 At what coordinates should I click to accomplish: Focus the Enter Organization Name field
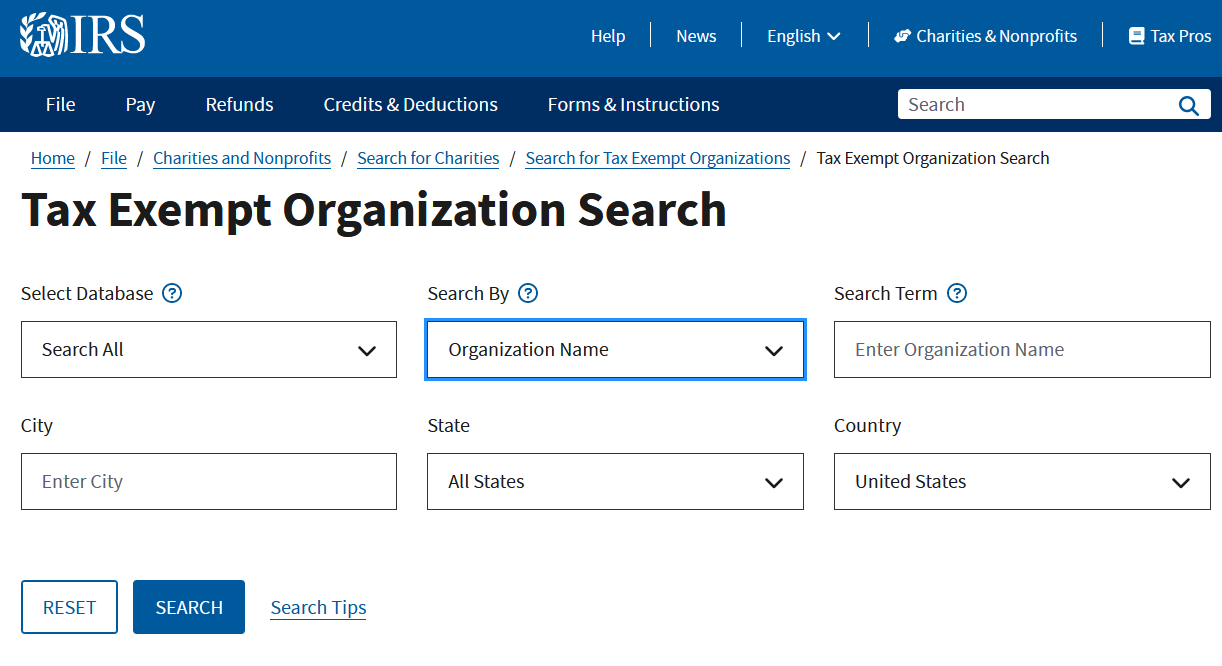[1022, 350]
